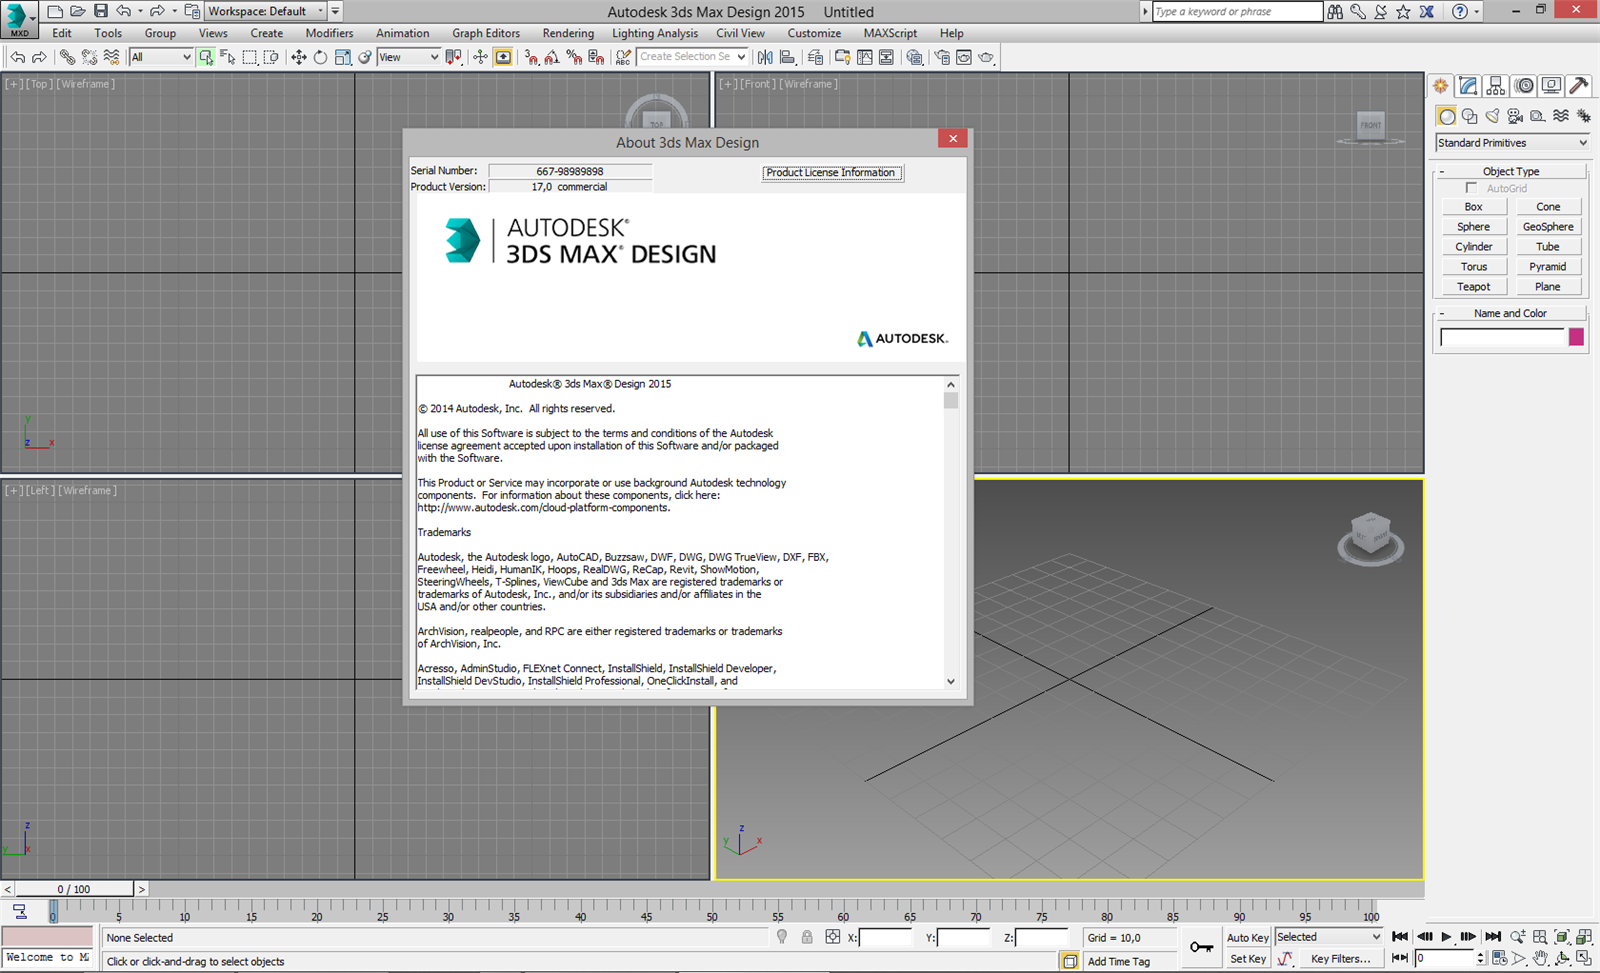The height and width of the screenshot is (973, 1600).
Task: Switch to the Modify command panel
Action: tap(1468, 86)
